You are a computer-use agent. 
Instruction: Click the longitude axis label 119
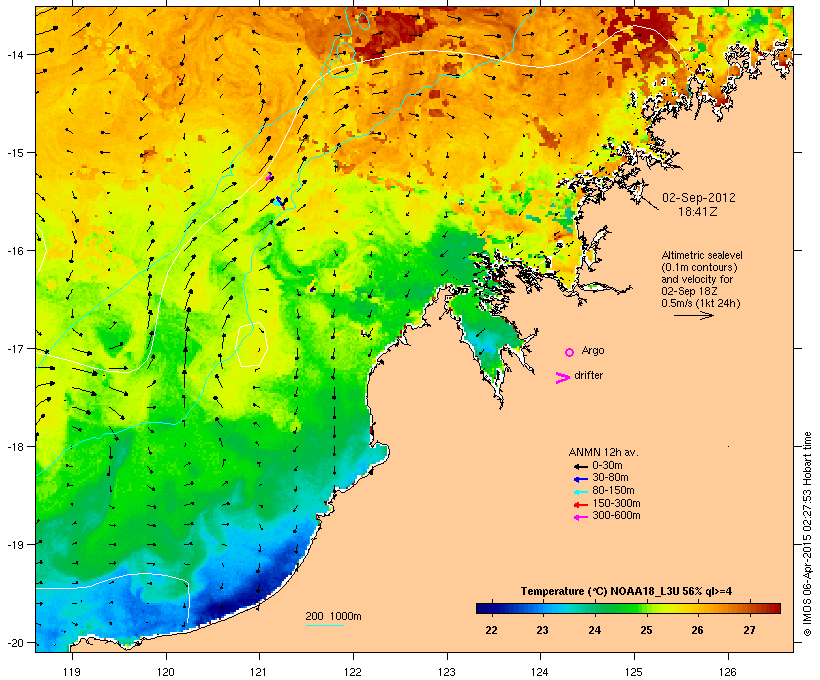[72, 672]
